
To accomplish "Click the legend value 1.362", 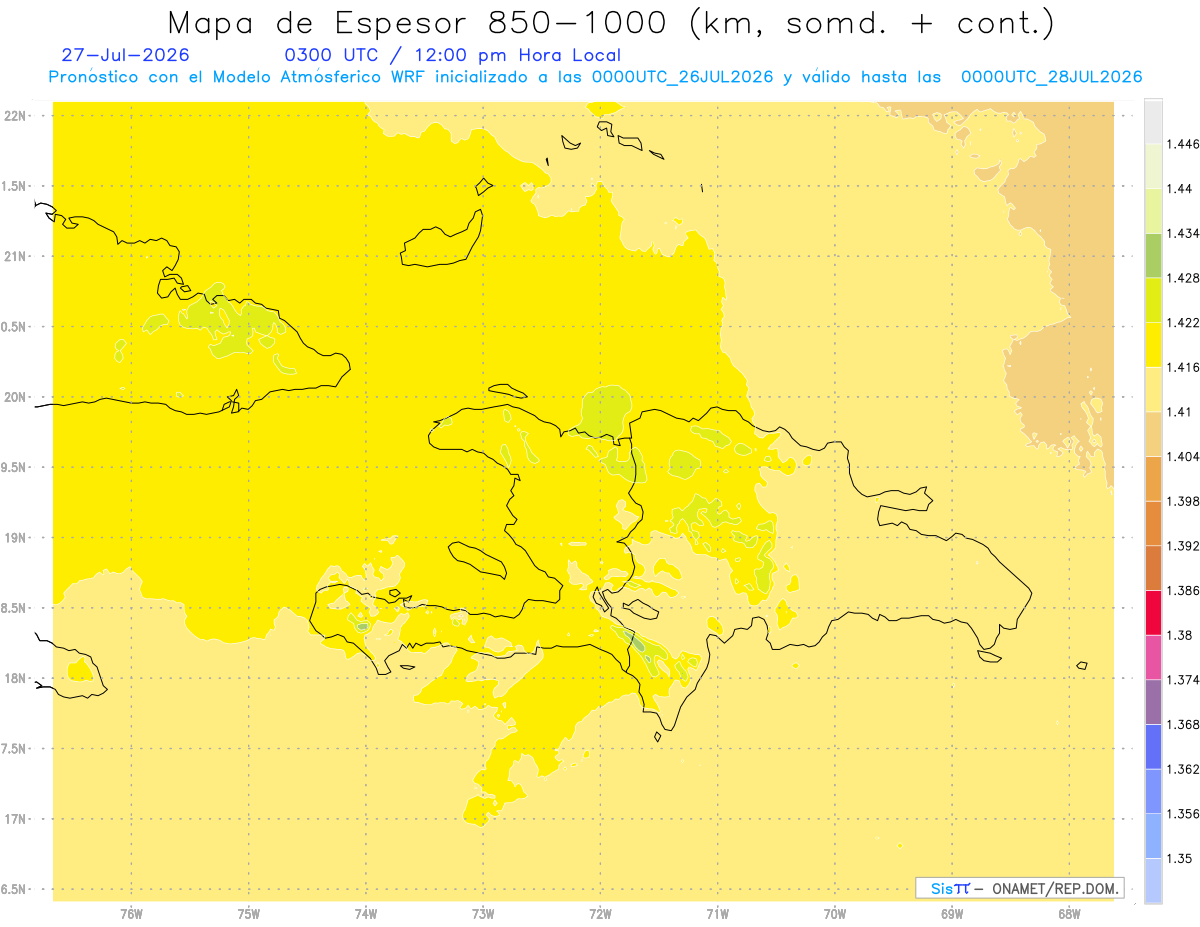I will click(x=1185, y=769).
